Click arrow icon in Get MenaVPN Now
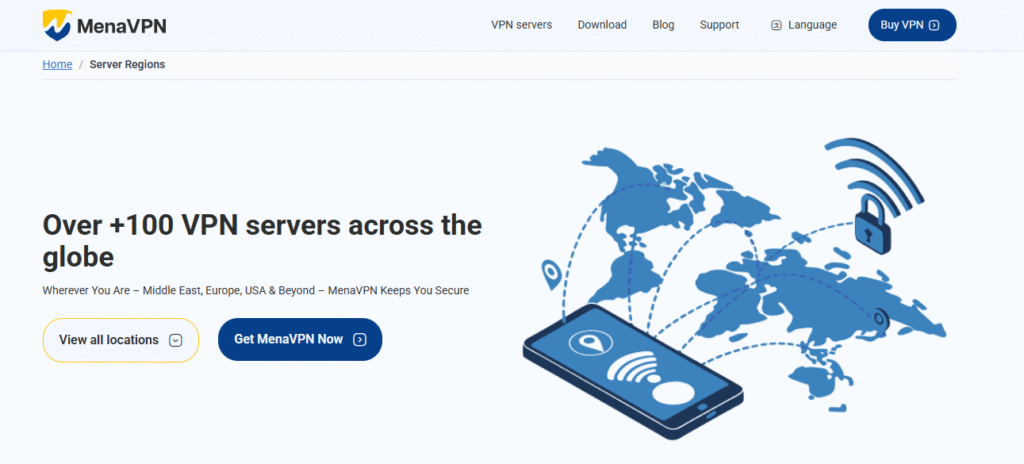This screenshot has width=1024, height=464. 359,339
